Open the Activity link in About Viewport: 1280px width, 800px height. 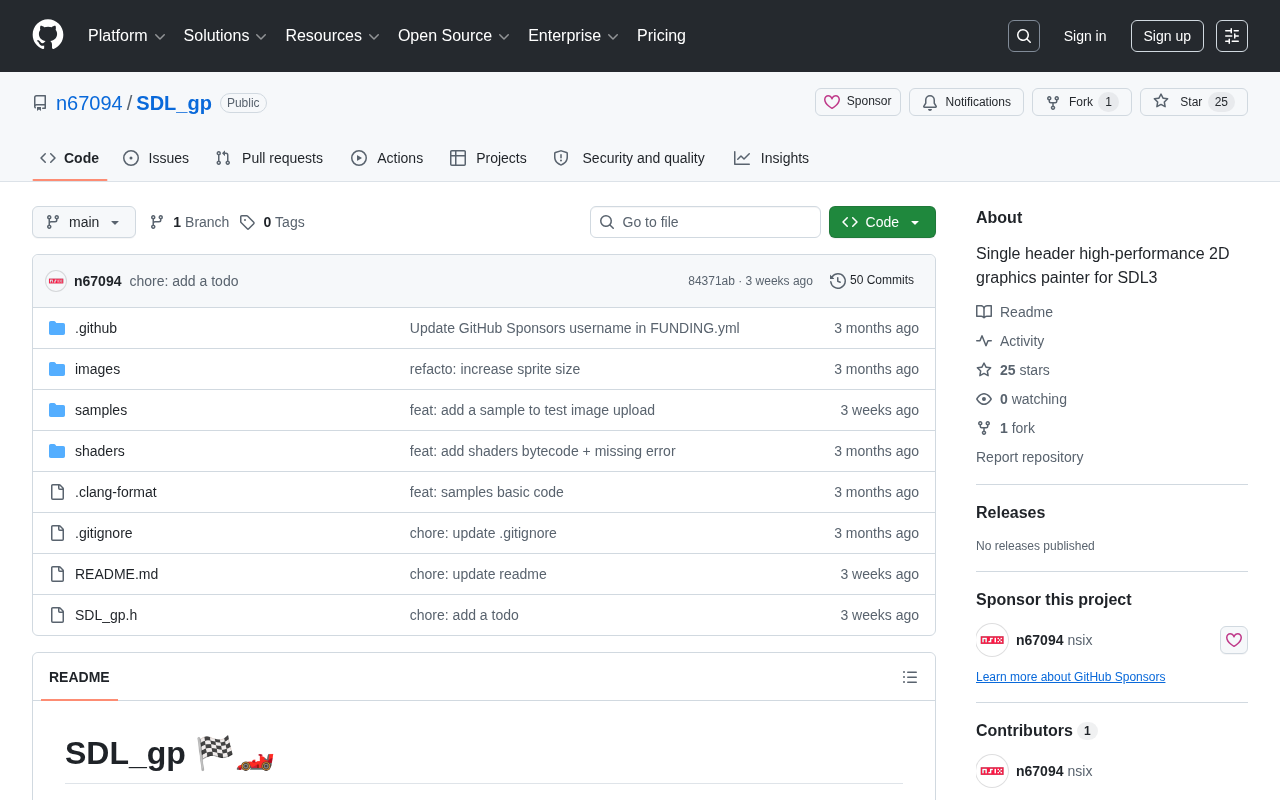tap(1010, 341)
